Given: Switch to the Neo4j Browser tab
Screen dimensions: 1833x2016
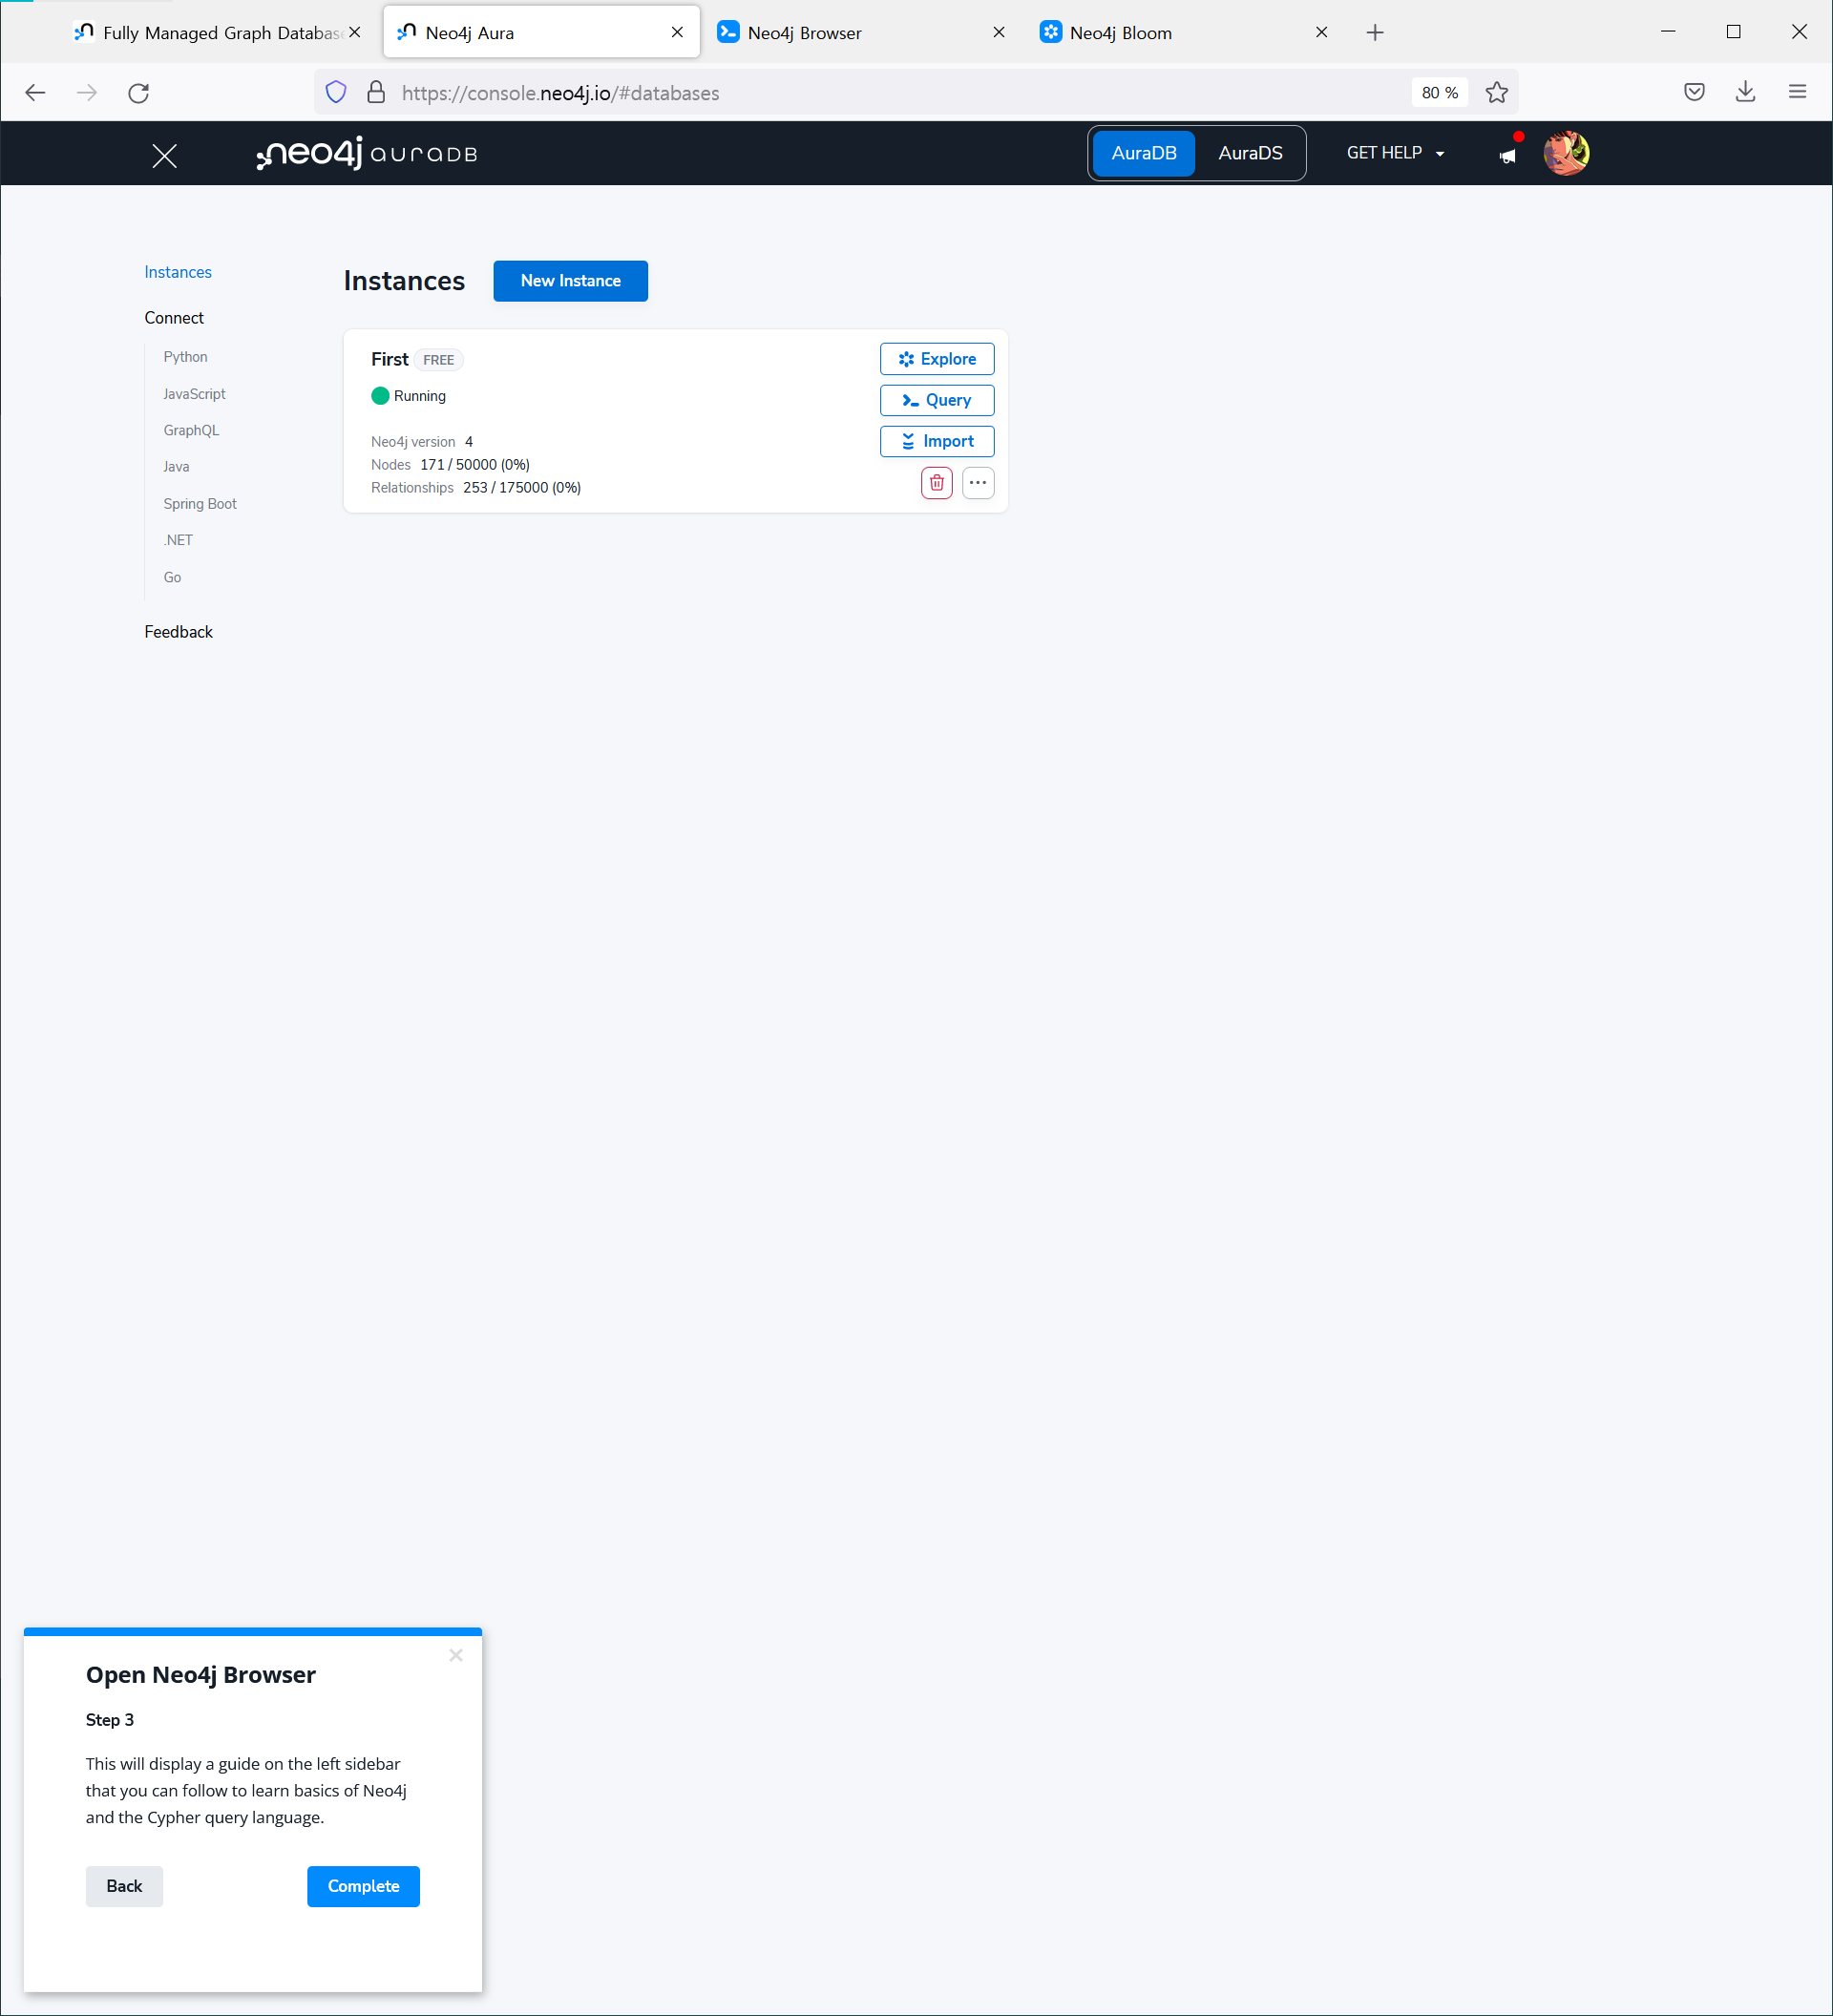Looking at the screenshot, I should click(804, 33).
